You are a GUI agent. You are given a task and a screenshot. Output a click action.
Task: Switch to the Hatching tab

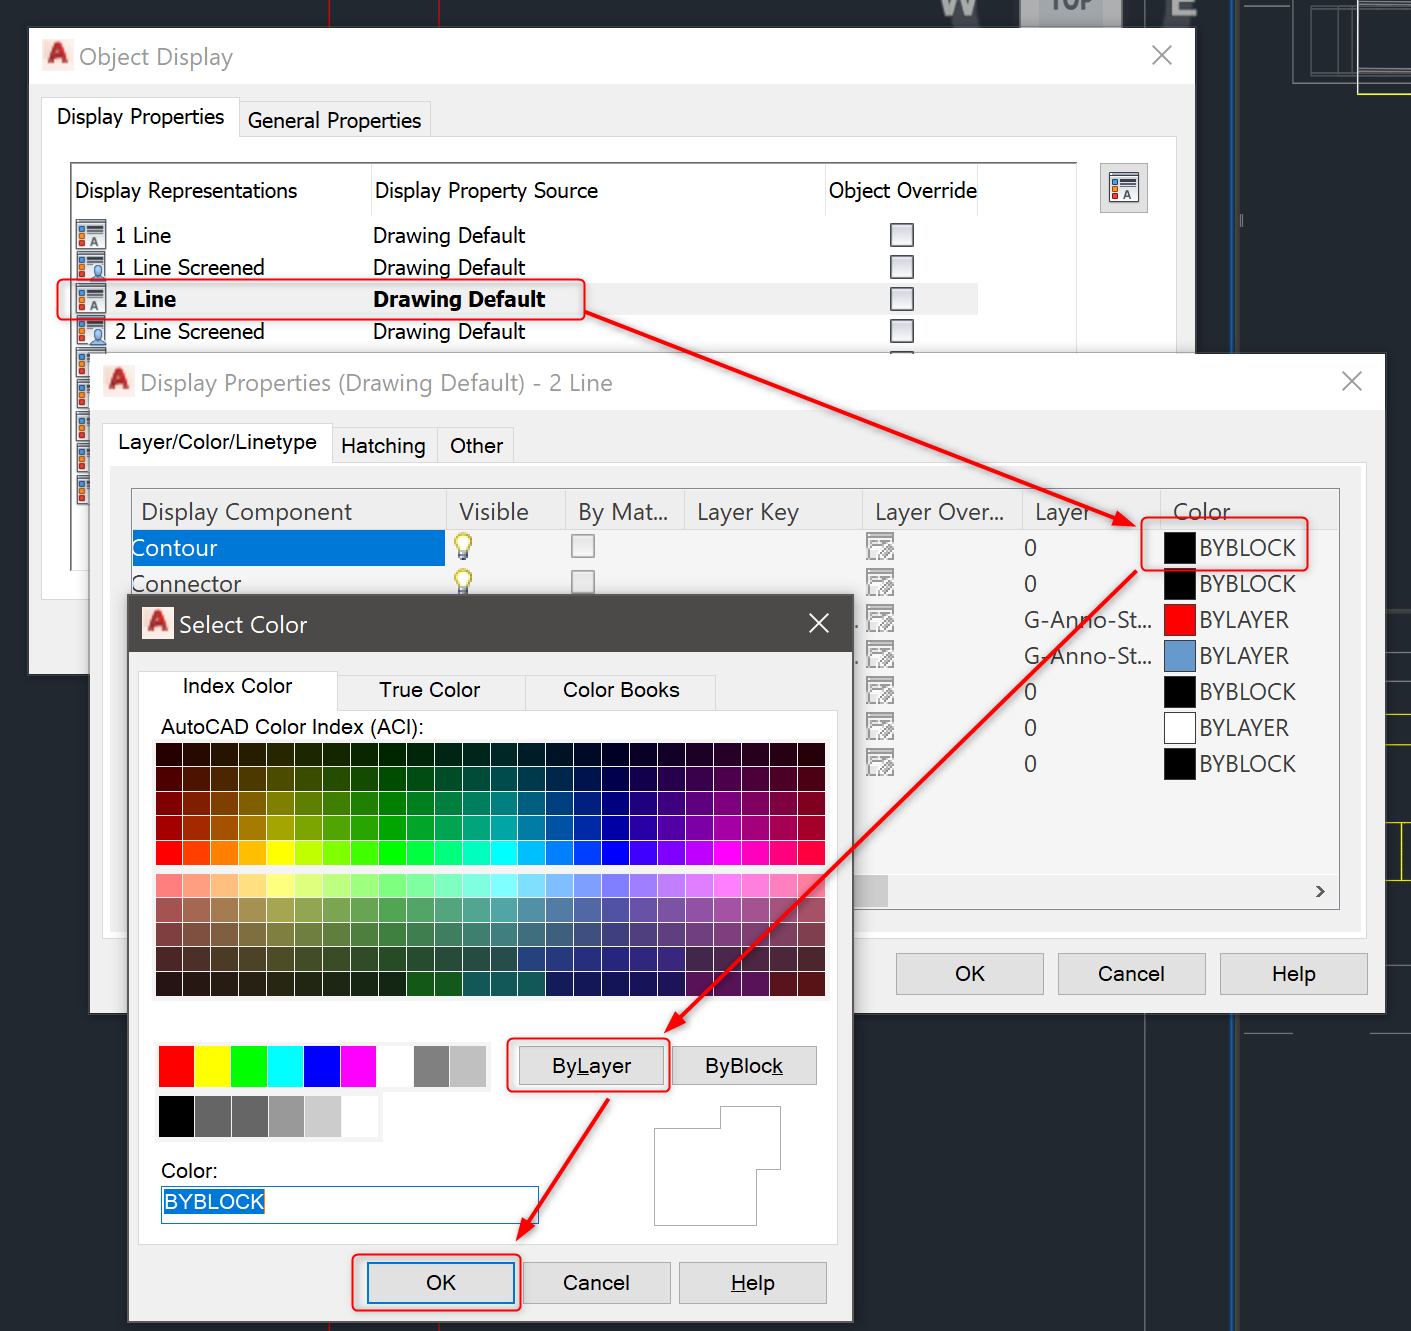(x=383, y=445)
